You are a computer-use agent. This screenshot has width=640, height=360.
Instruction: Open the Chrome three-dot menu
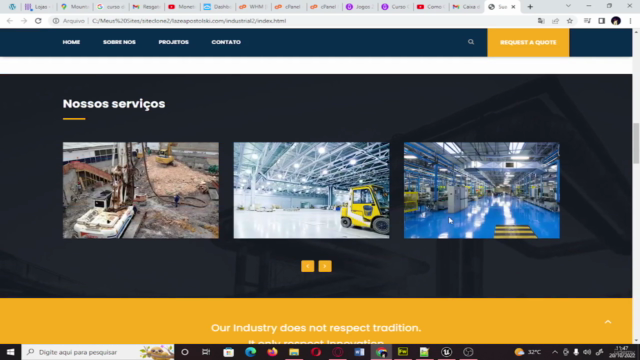tap(630, 21)
